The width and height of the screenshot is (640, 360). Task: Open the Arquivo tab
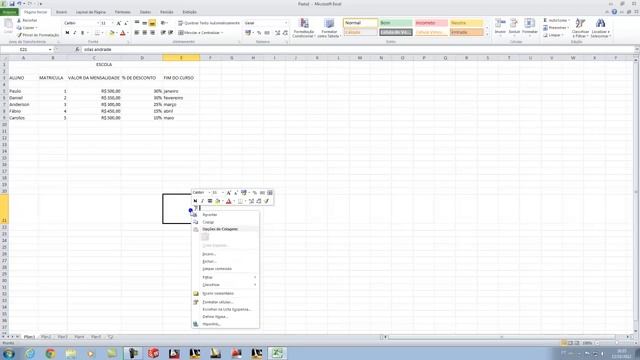coord(9,12)
